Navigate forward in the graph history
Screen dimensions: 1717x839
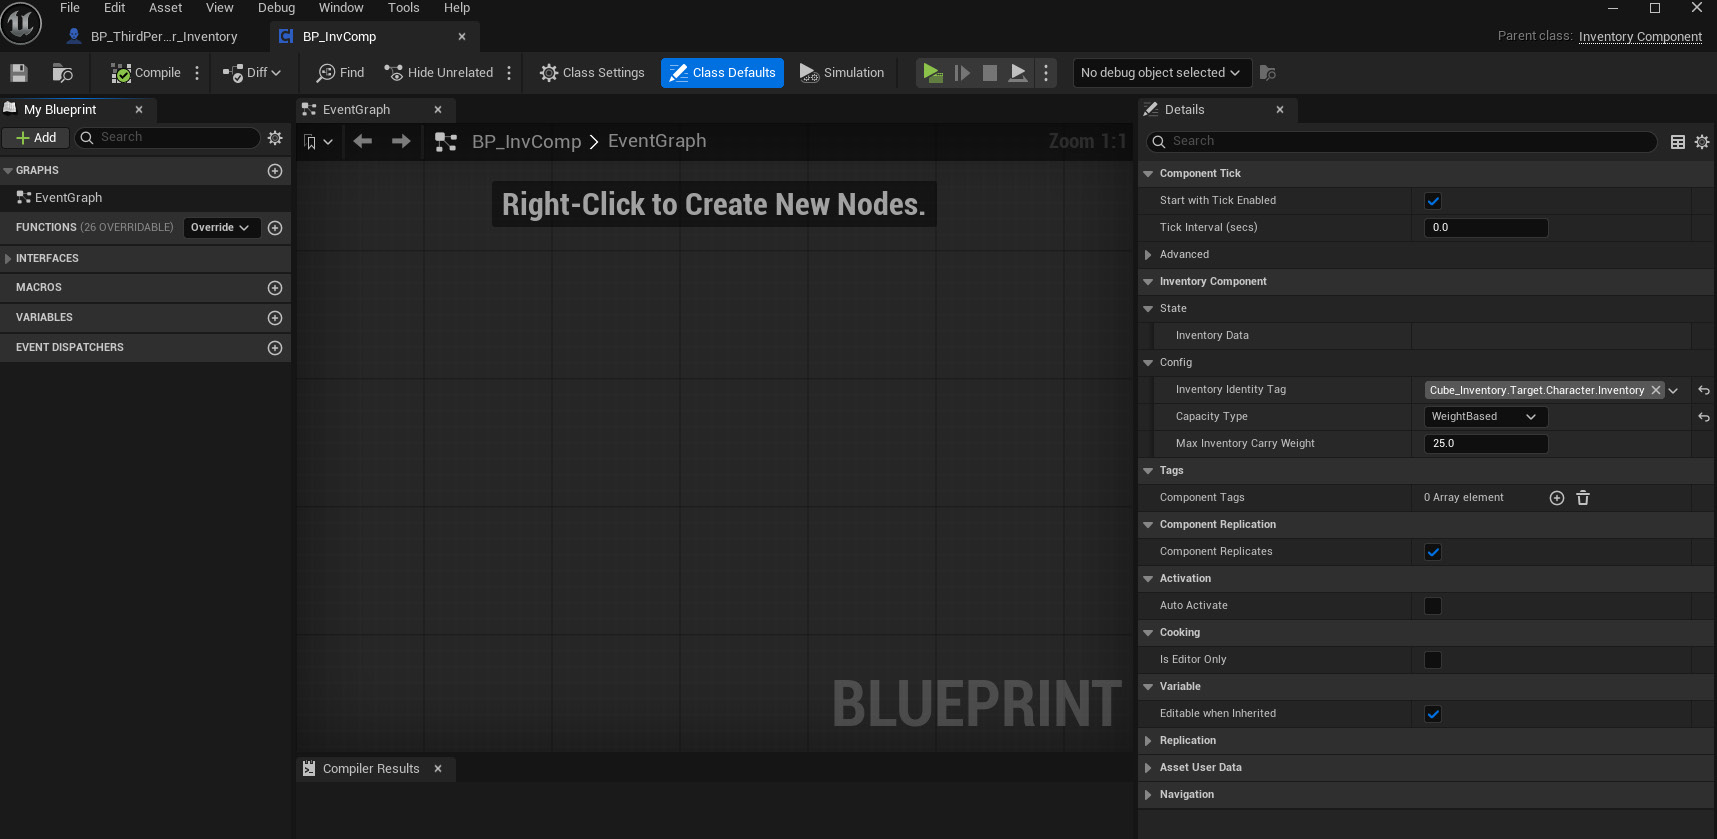(x=401, y=142)
